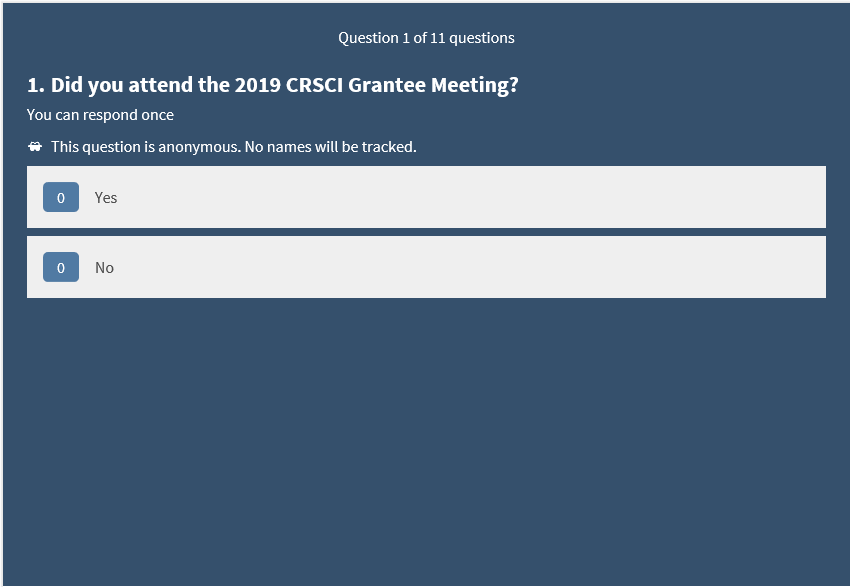Select the No answer option

point(426,267)
